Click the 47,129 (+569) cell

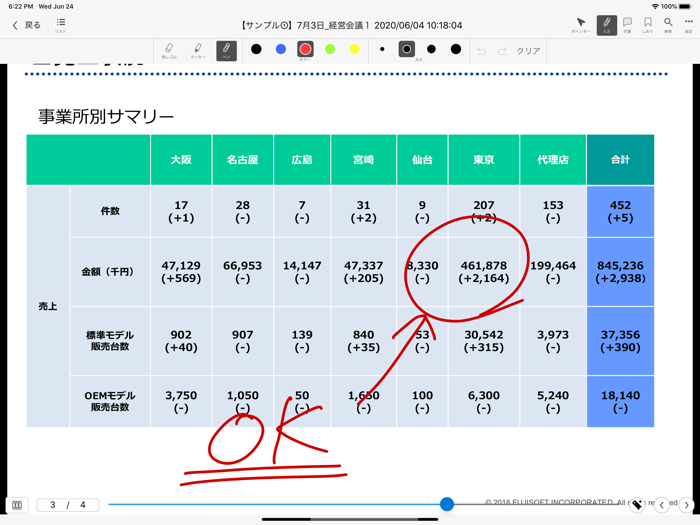coord(181,271)
